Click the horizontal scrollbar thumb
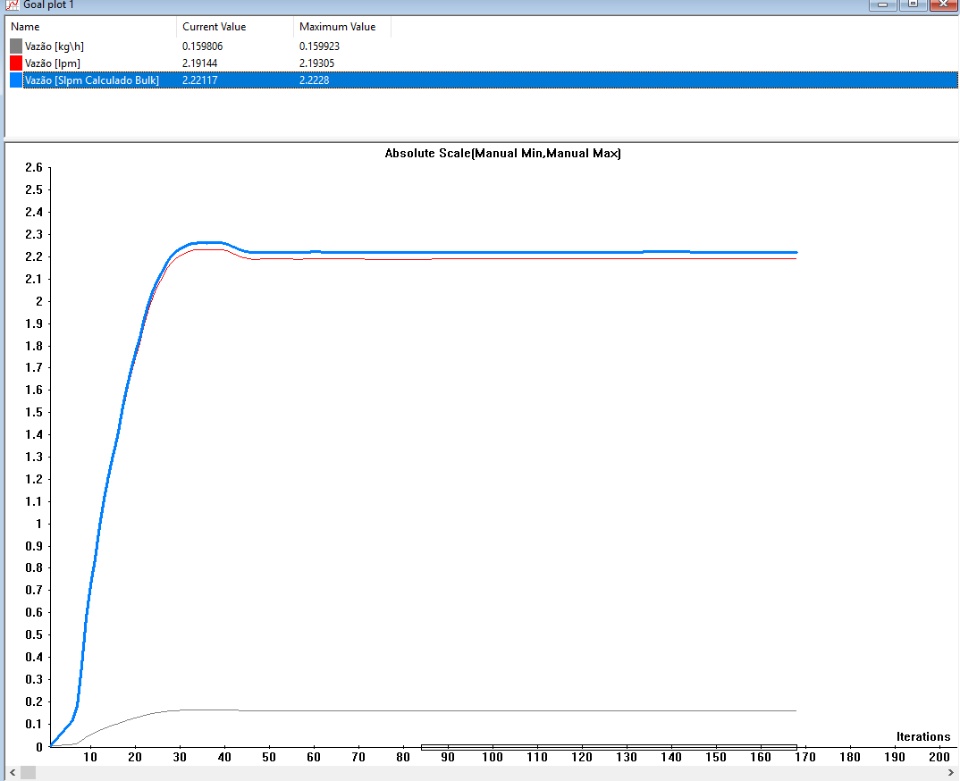 tap(28, 773)
